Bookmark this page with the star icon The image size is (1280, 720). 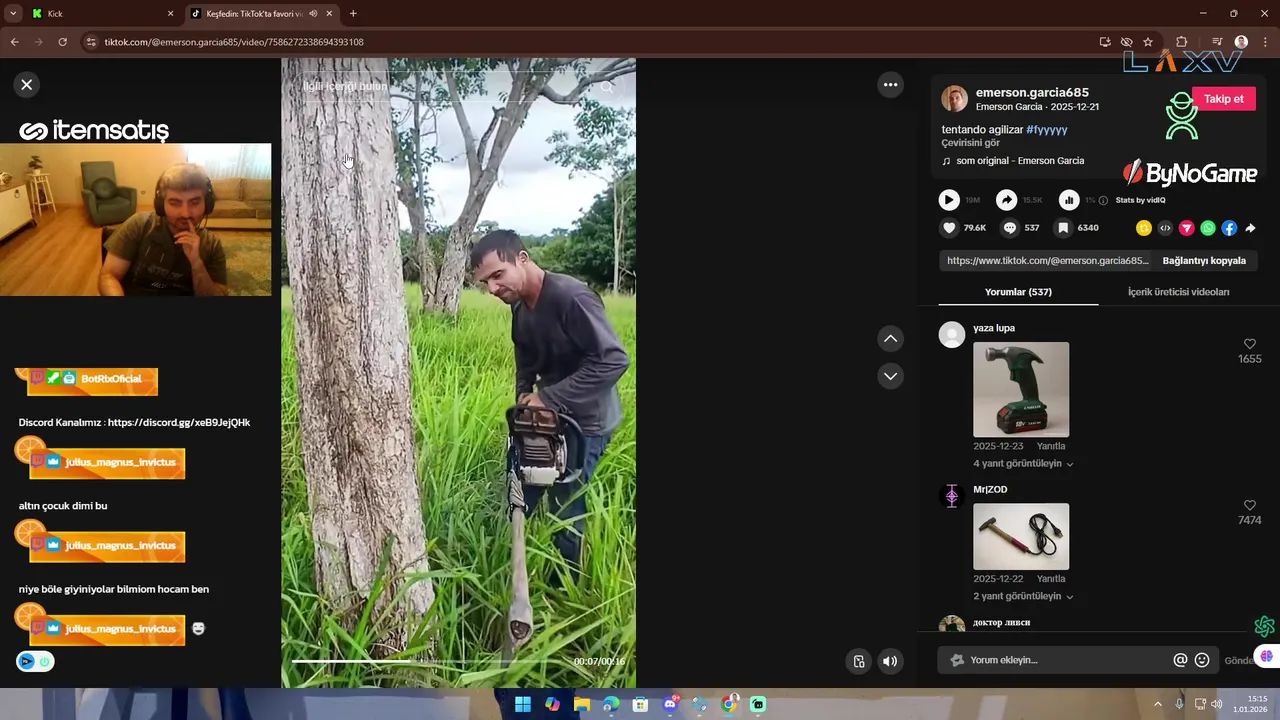pos(1148,42)
